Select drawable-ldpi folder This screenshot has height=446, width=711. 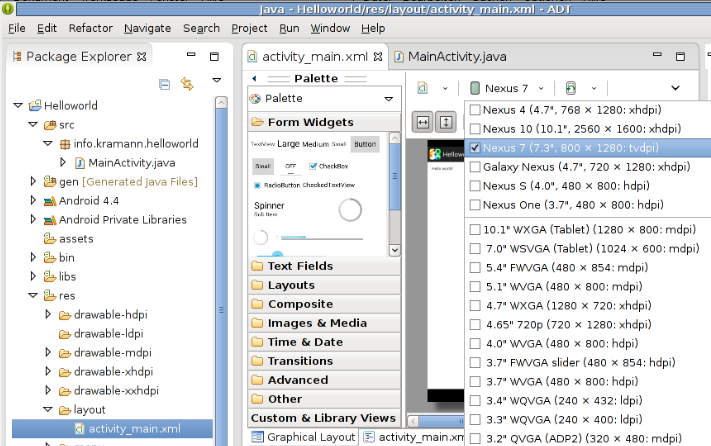click(x=101, y=334)
